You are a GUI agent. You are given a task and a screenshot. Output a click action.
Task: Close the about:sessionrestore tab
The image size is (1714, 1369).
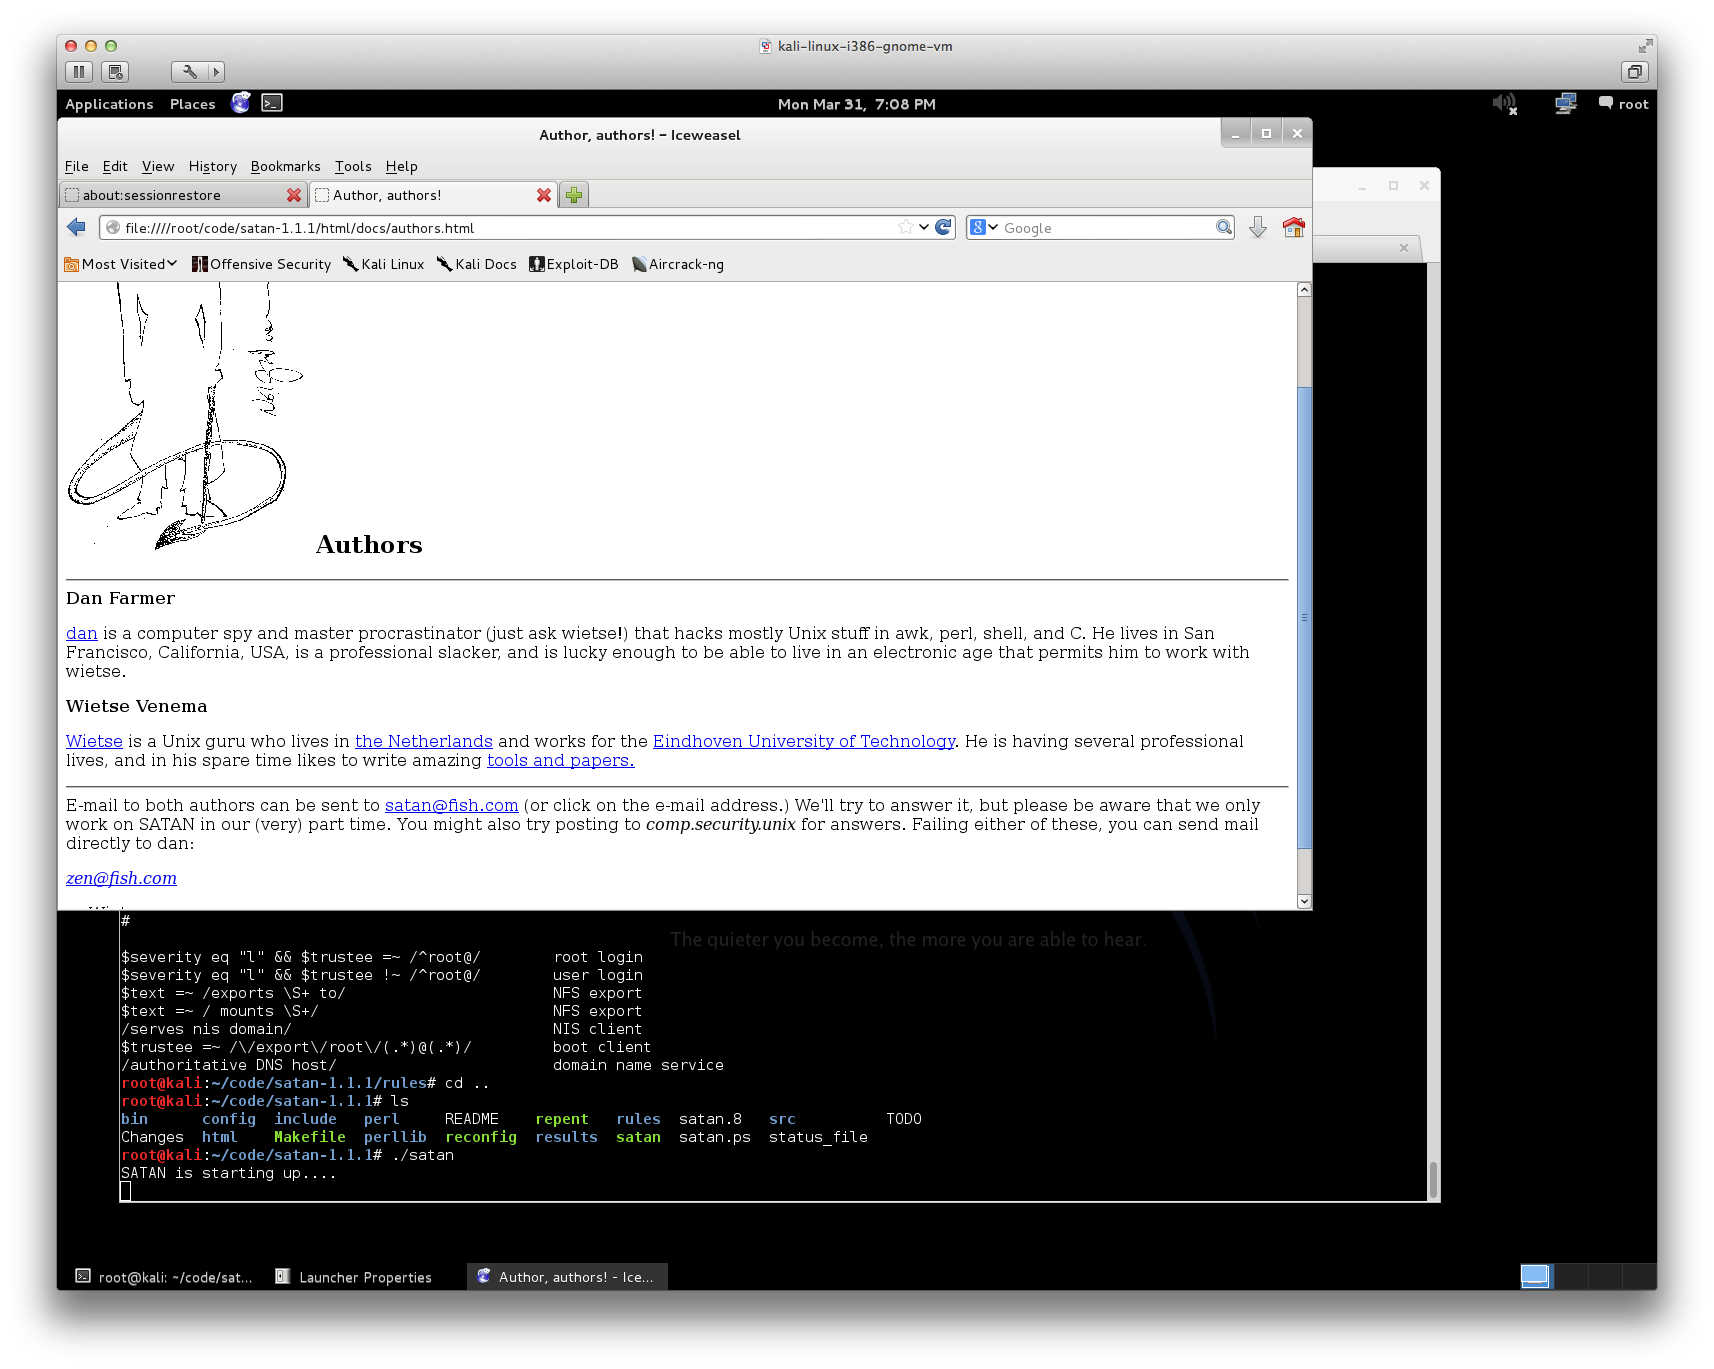[294, 195]
